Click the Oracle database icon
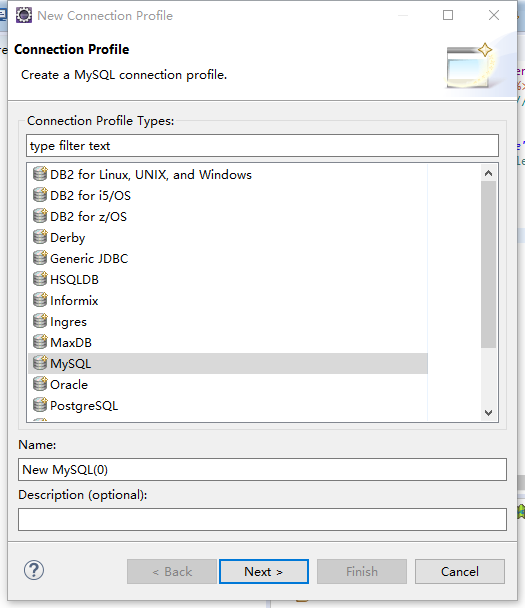Screen dimensions: 525x608 click(x=40, y=383)
